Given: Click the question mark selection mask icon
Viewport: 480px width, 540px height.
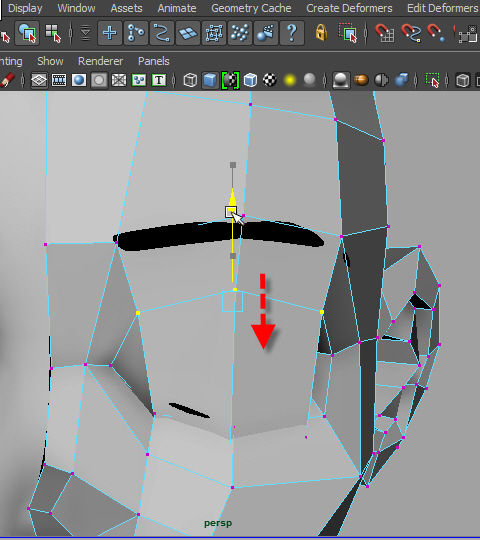Looking at the screenshot, I should (x=292, y=33).
